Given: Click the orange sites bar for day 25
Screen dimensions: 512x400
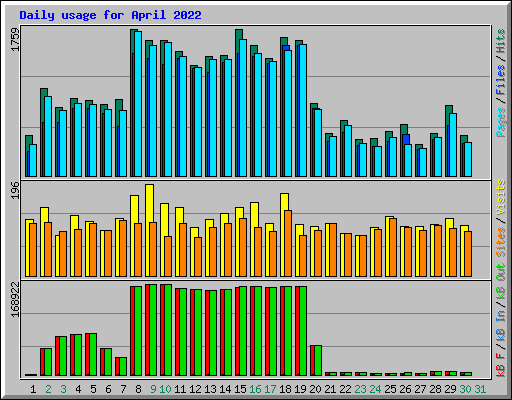Looking at the screenshot, I should click(393, 247).
